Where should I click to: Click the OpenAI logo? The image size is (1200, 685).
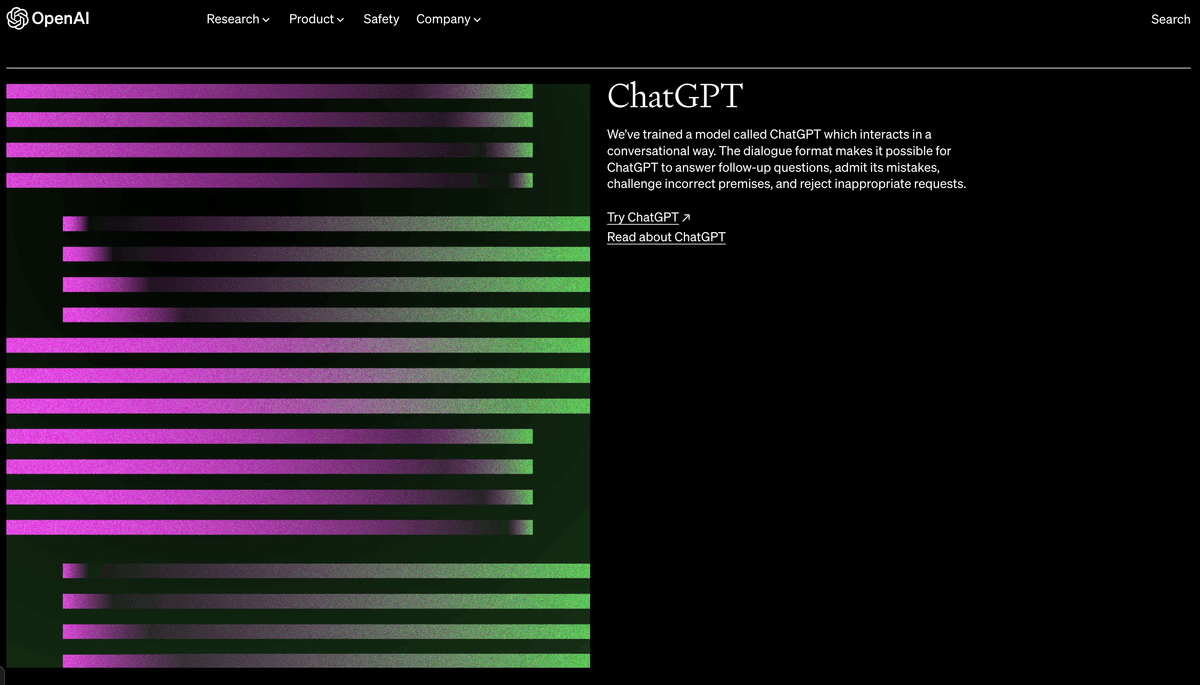click(x=48, y=19)
